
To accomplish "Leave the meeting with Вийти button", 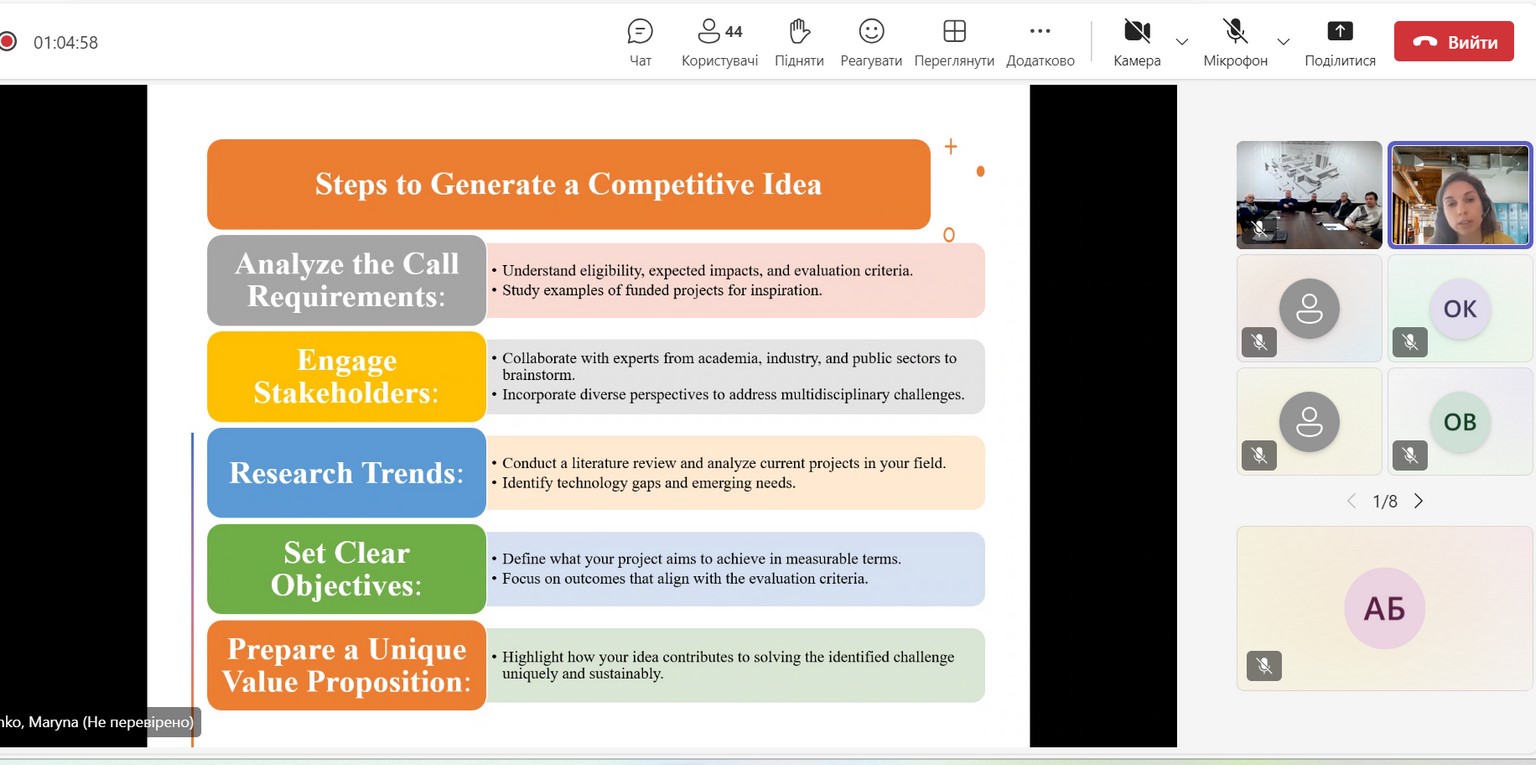I will point(1453,42).
